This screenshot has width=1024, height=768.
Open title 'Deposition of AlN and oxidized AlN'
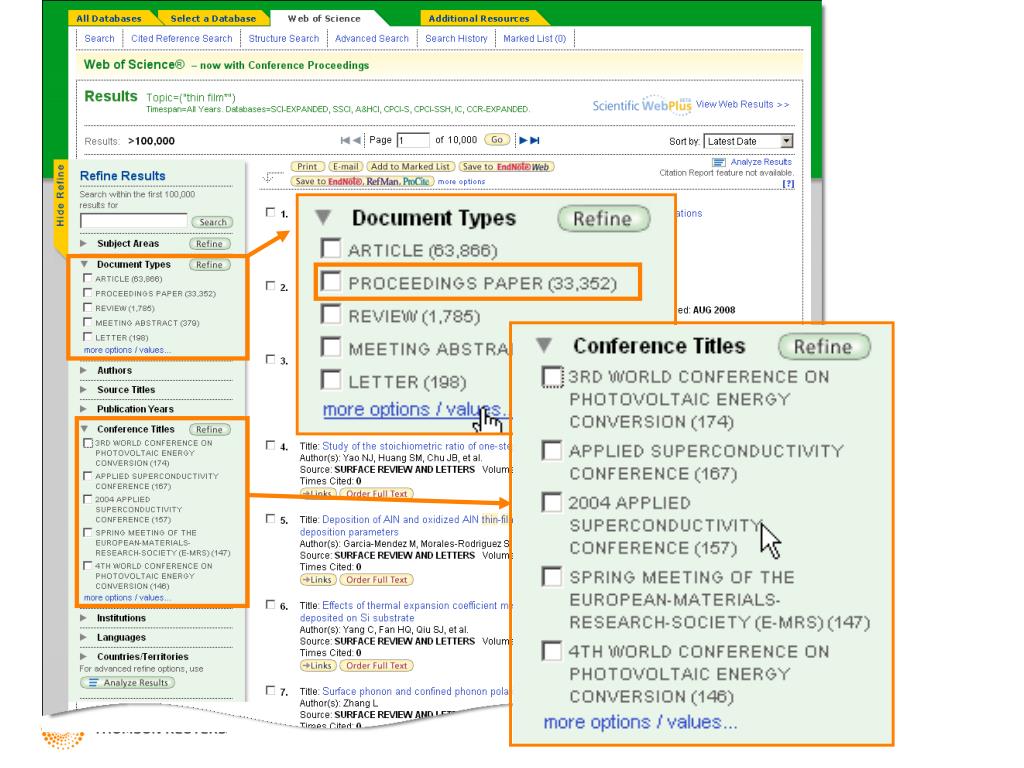[417, 526]
